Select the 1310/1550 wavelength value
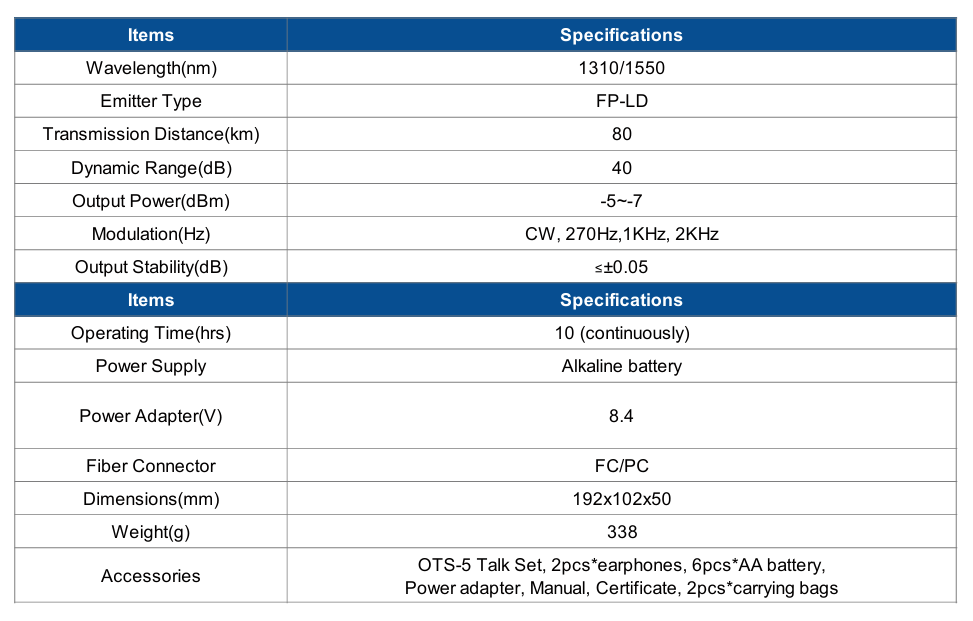 [x=621, y=68]
